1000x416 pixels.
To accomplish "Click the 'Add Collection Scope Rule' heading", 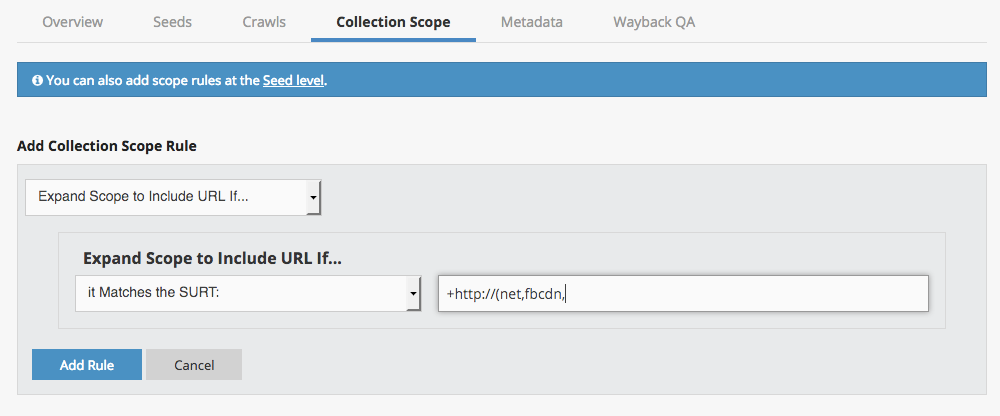I will [107, 146].
